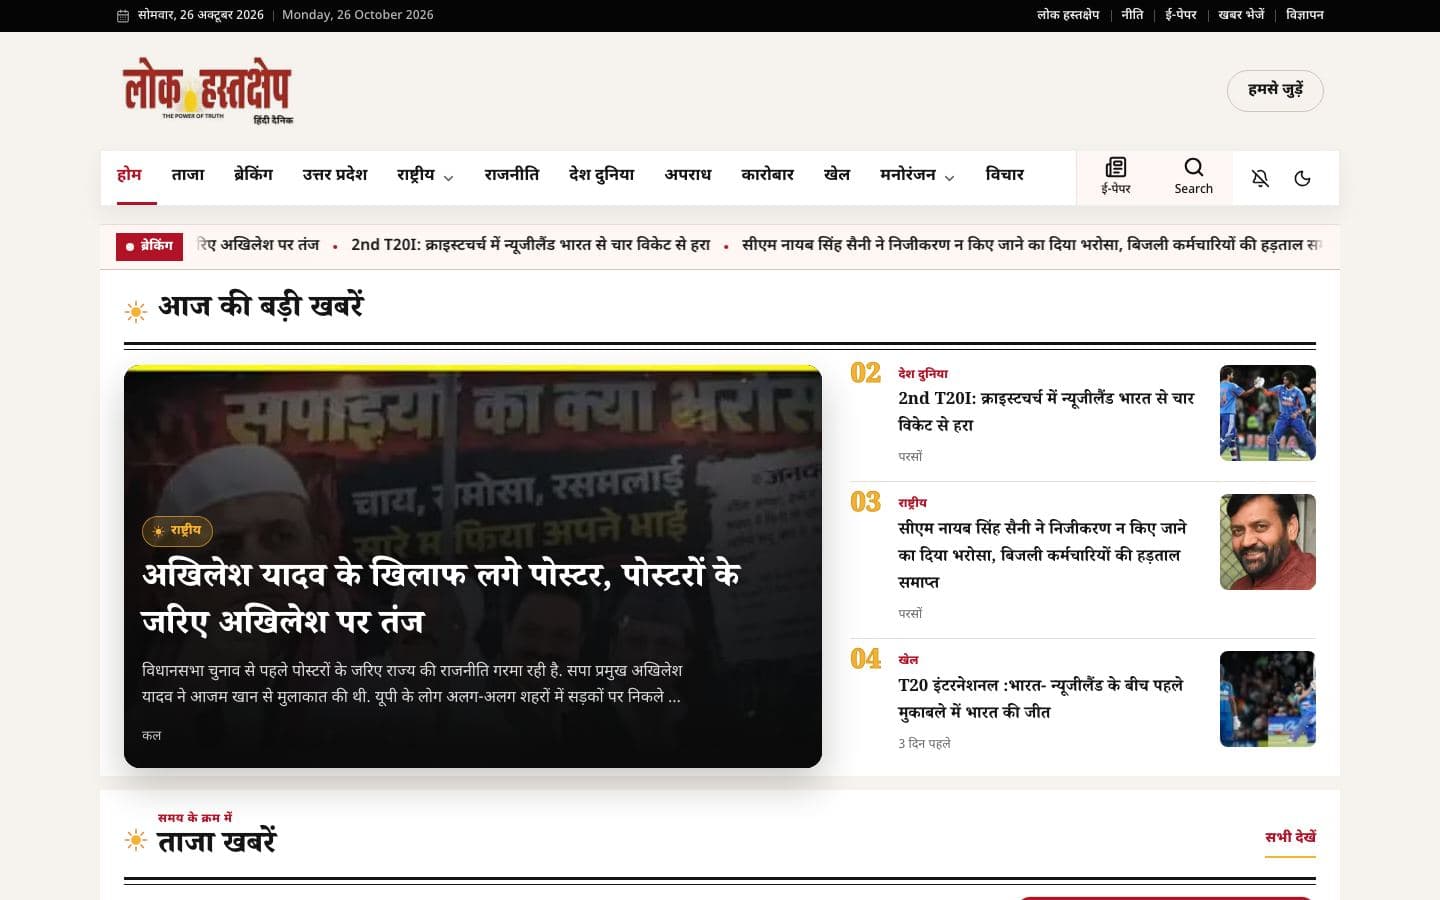Open the ताजा menu item
The image size is (1440, 900).
tap(187, 175)
